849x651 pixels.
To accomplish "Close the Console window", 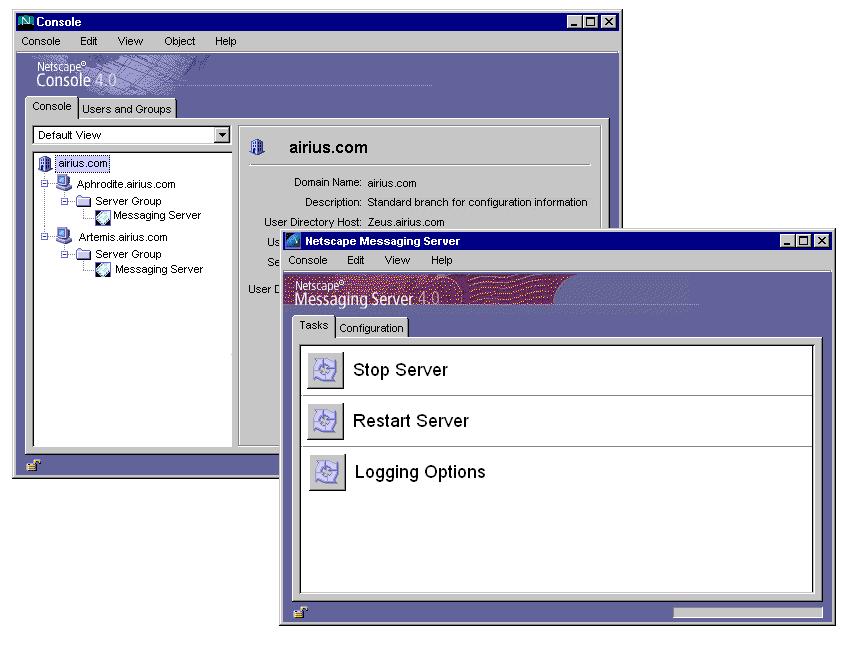I will pos(609,22).
